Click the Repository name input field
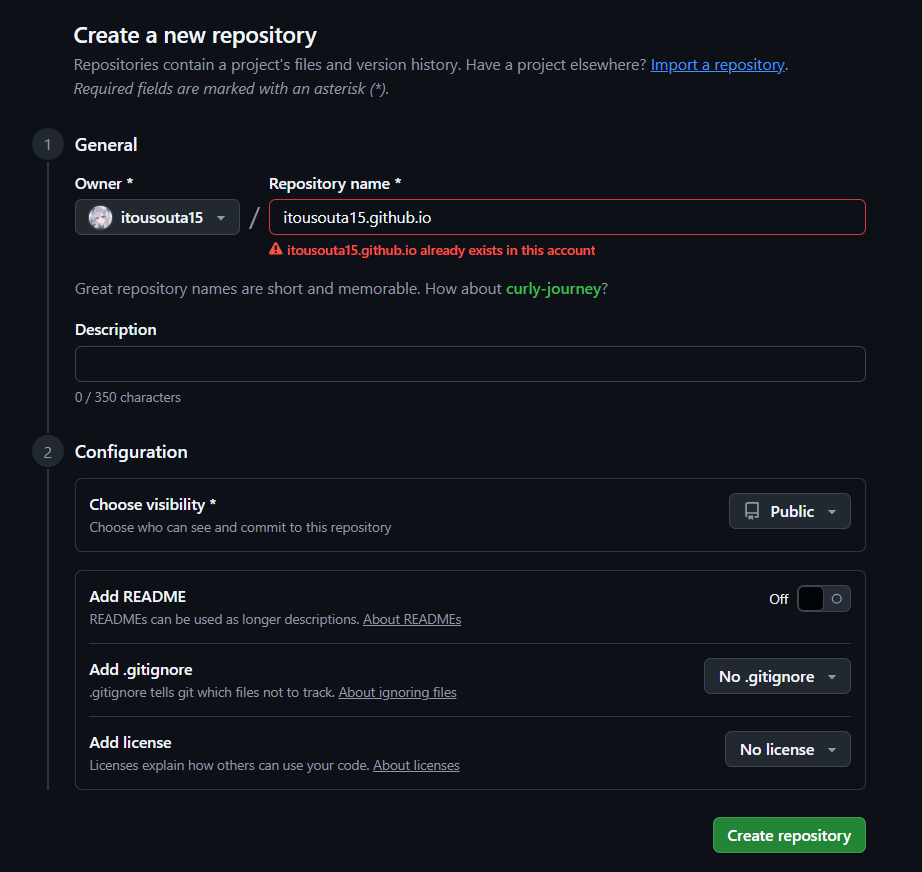The image size is (922, 872). pos(567,217)
